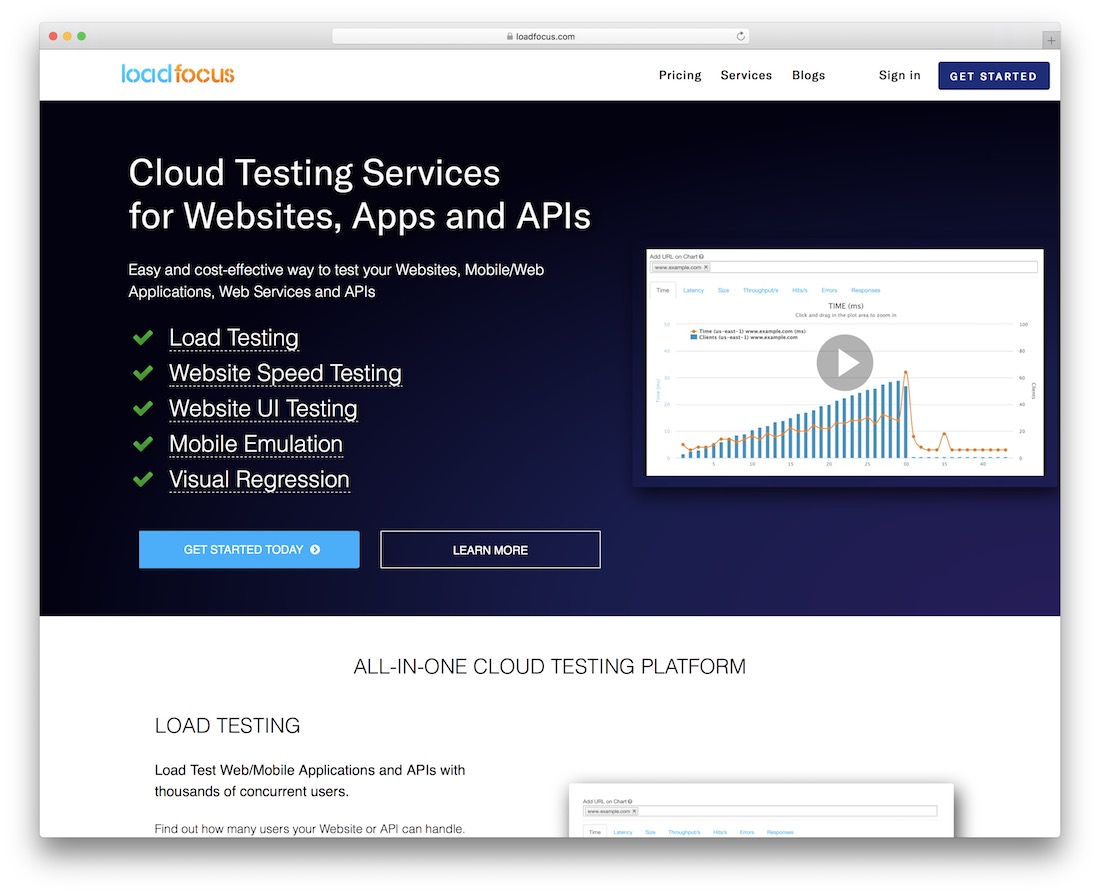Minimize the browser window with the yellow button
This screenshot has height=894, width=1100.
click(x=67, y=36)
